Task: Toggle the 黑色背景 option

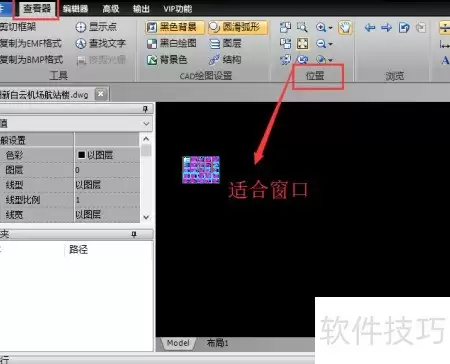Action: click(174, 27)
